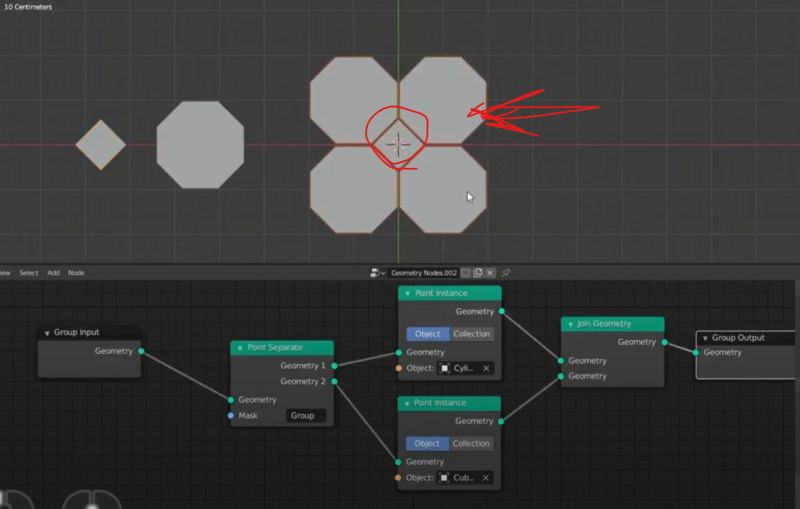Viewport: 800px width, 509px height.
Task: Select Collection mode in lower Point Instance
Action: [x=471, y=444]
